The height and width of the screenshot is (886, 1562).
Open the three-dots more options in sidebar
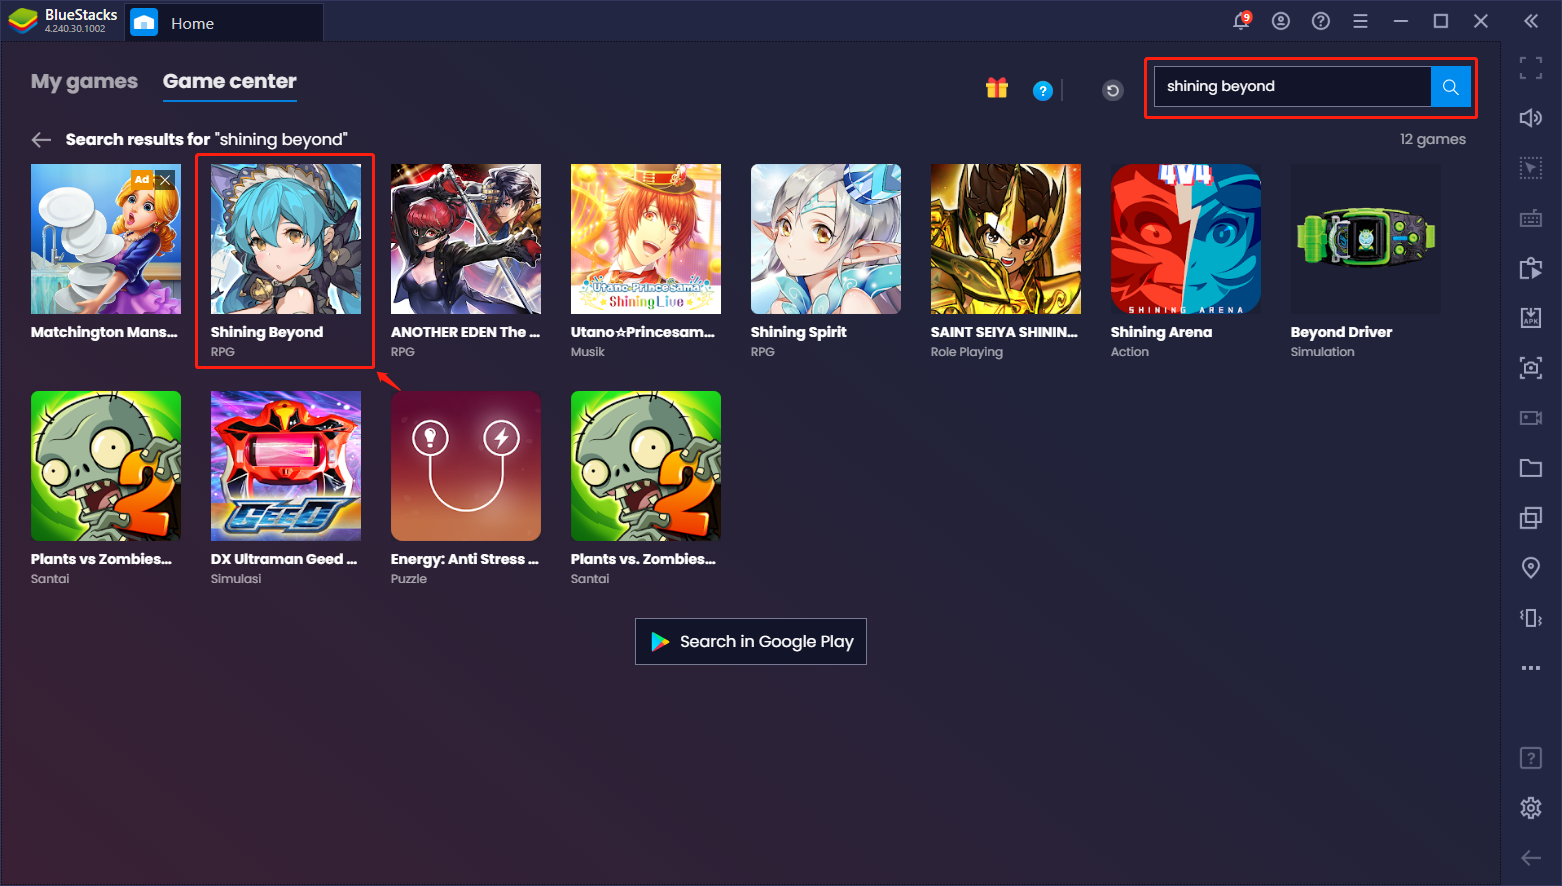(1531, 668)
